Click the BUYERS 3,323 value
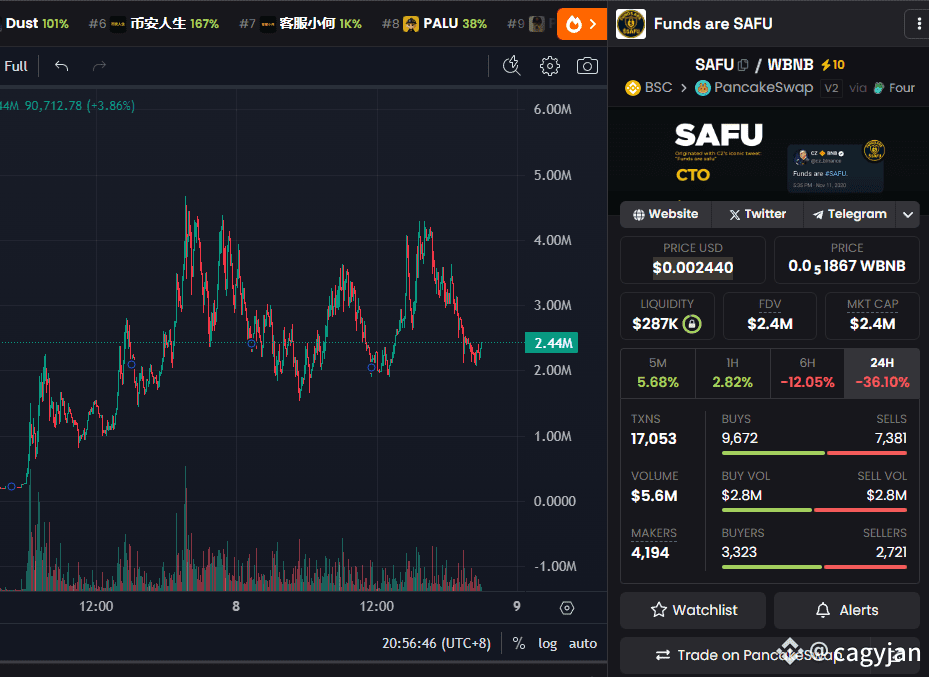Screen dimensions: 929x677 point(739,552)
